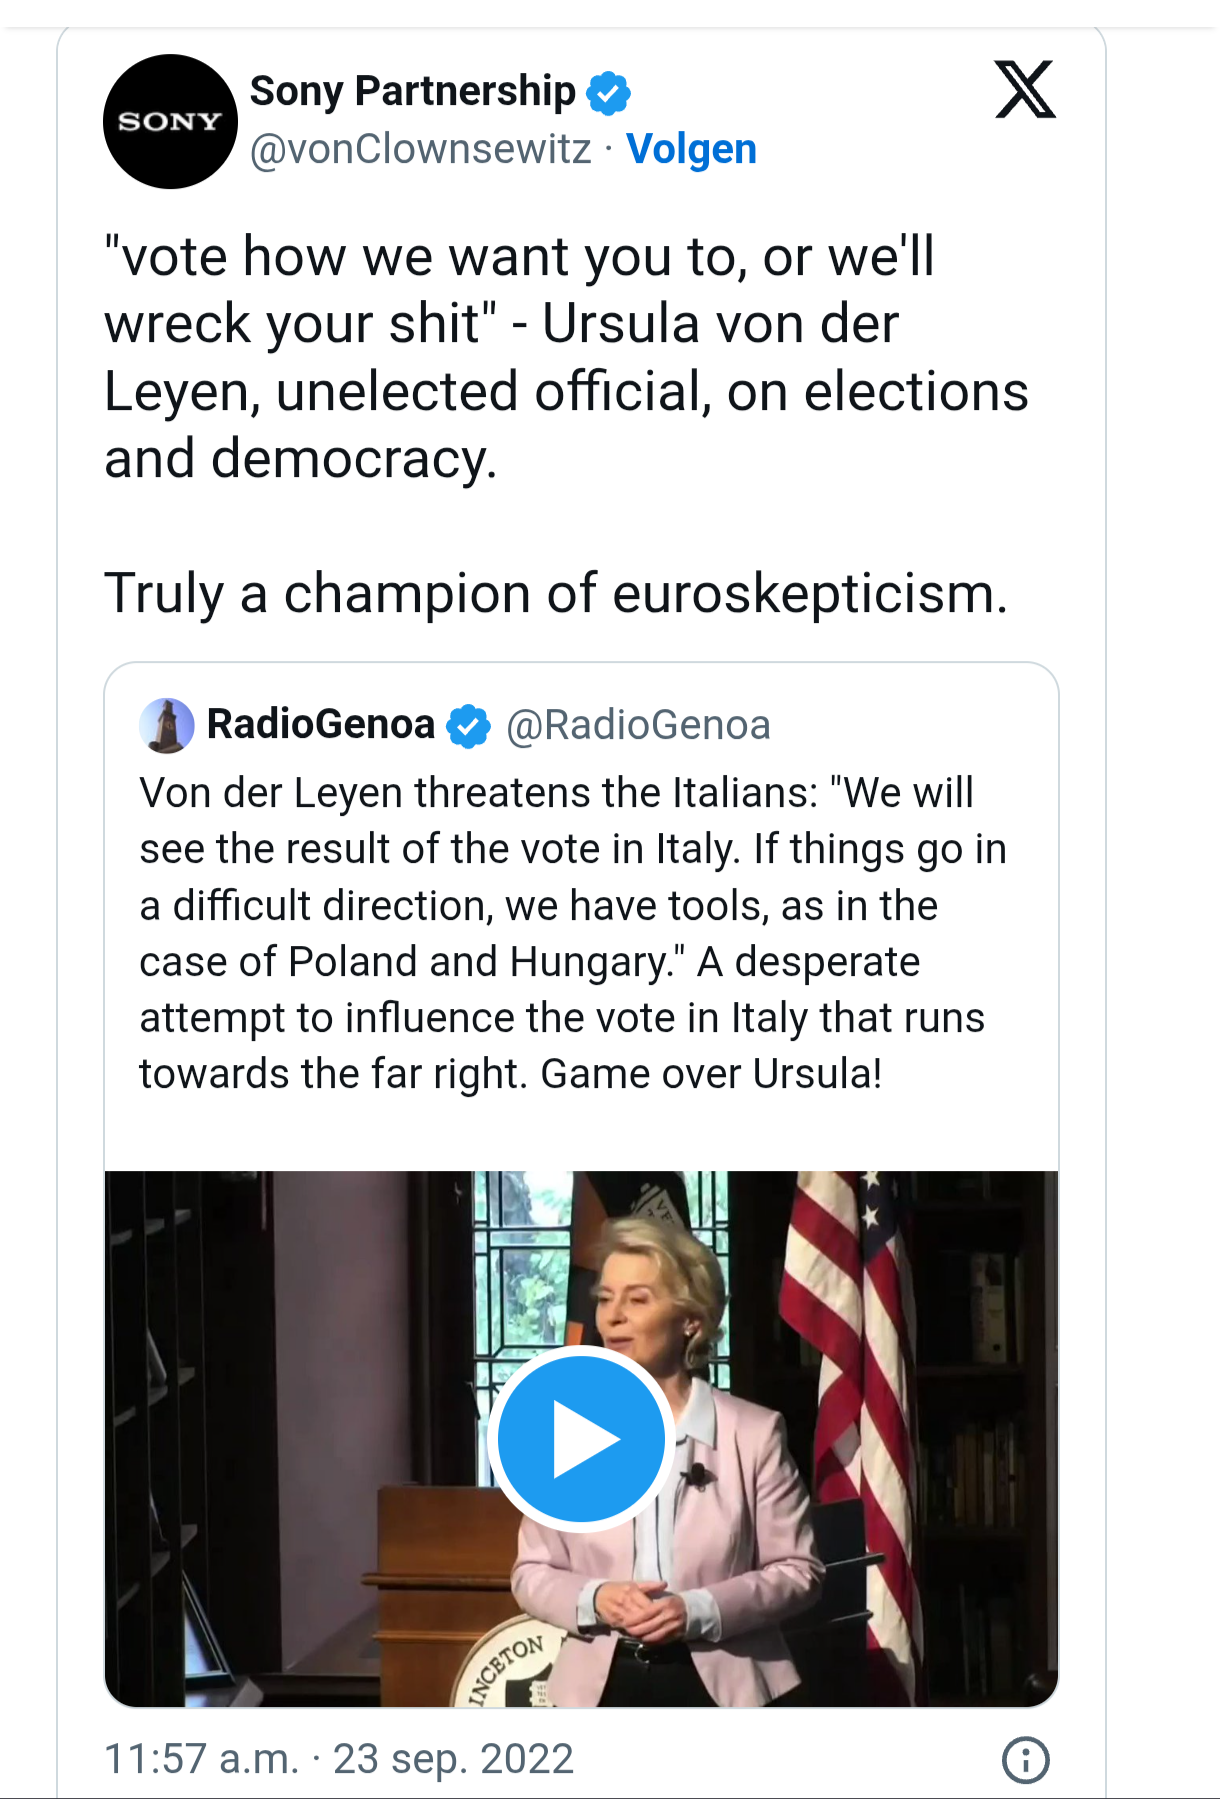Click the @vonClownsewitz handle

click(x=420, y=149)
